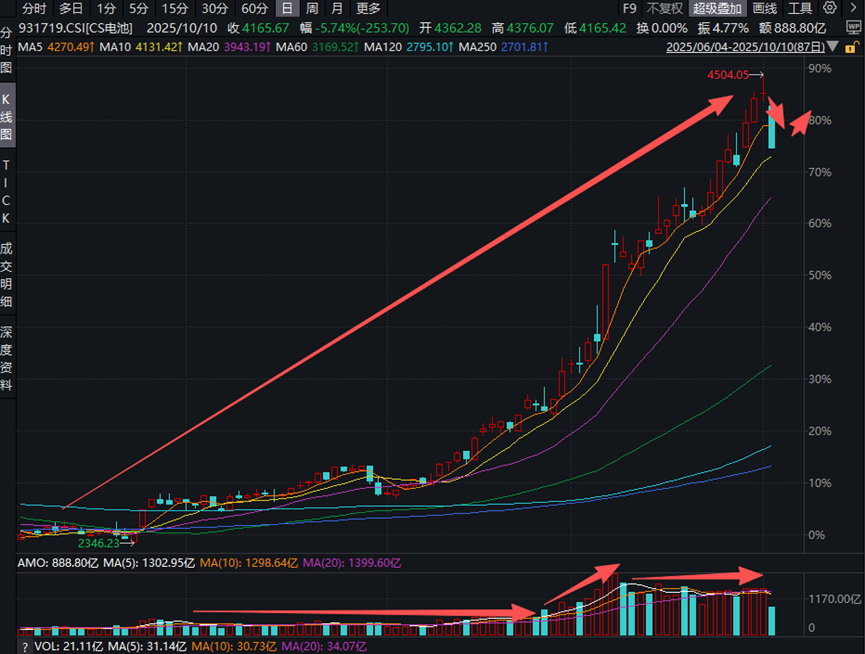Open 深度资料 in left sidebar
Viewport: 865px width, 654px height.
[x=6, y=358]
